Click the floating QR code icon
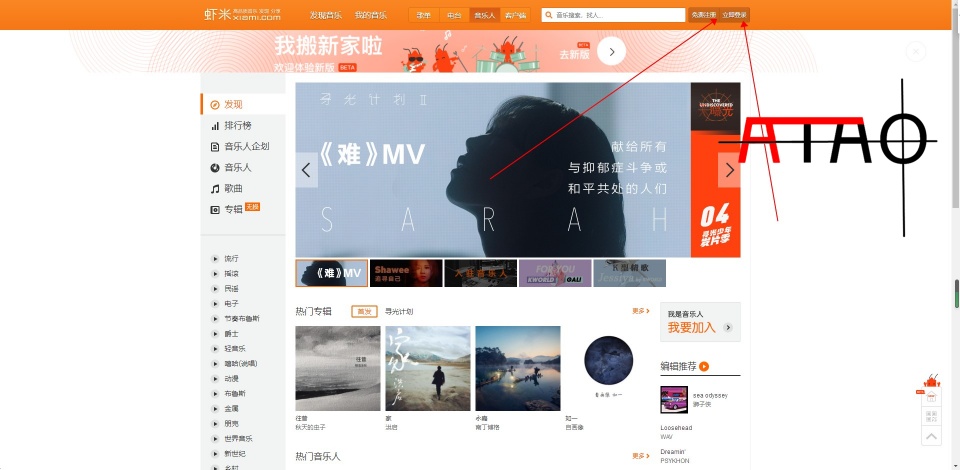960x470 pixels. 931,417
